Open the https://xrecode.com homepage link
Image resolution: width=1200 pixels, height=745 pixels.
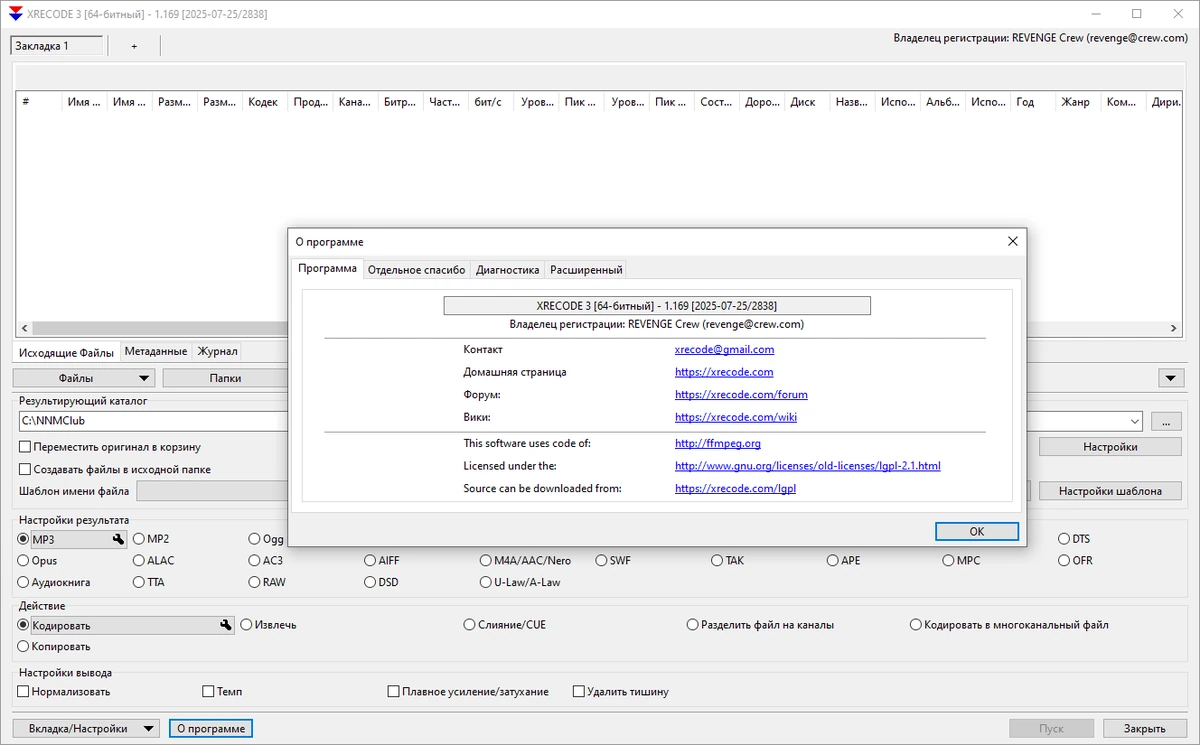click(x=724, y=372)
